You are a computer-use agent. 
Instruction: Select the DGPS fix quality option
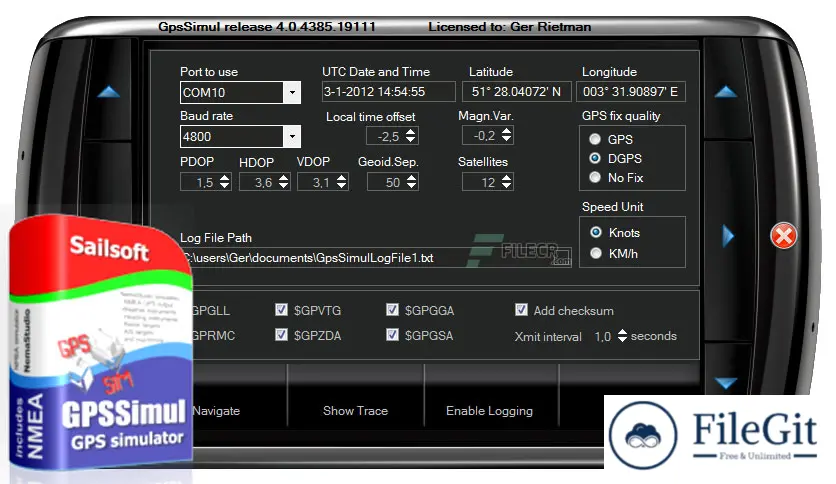tap(595, 158)
